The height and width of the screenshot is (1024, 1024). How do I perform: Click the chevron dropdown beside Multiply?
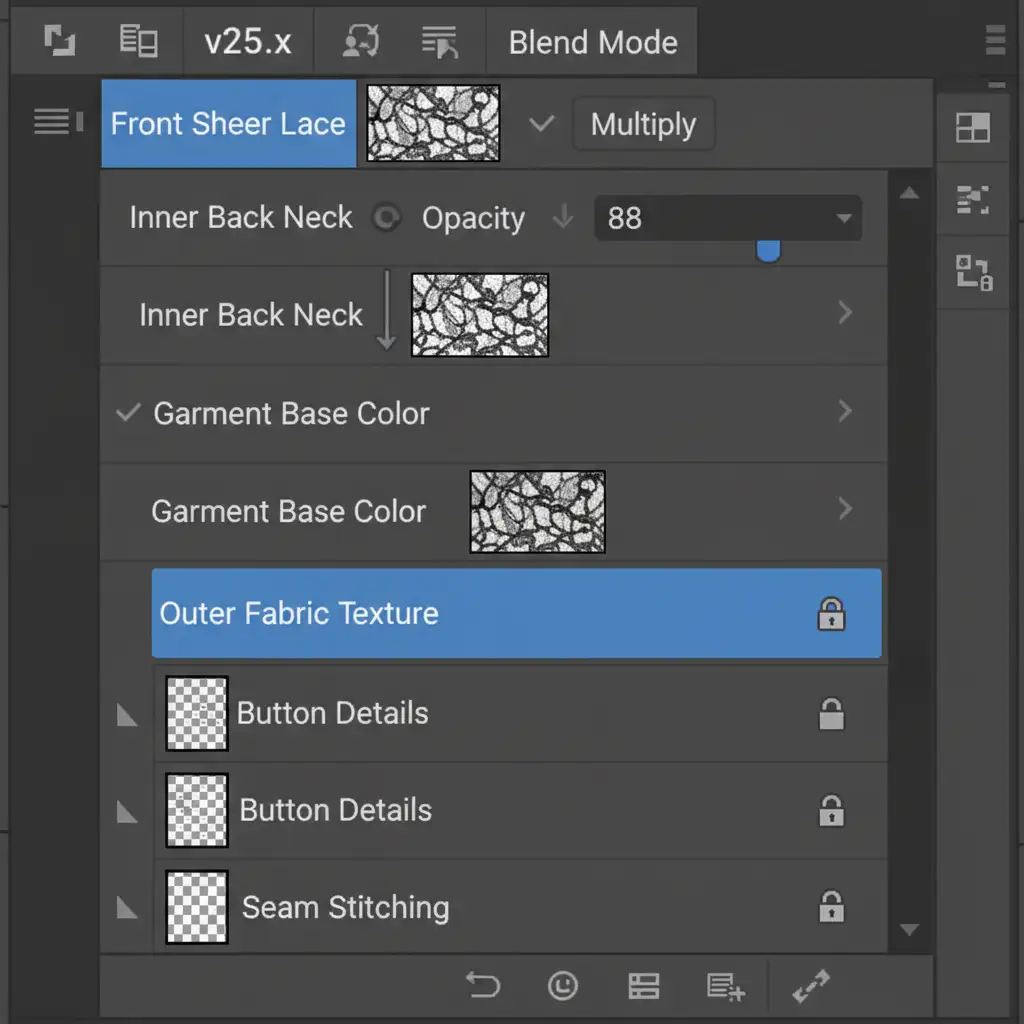pyautogui.click(x=541, y=125)
